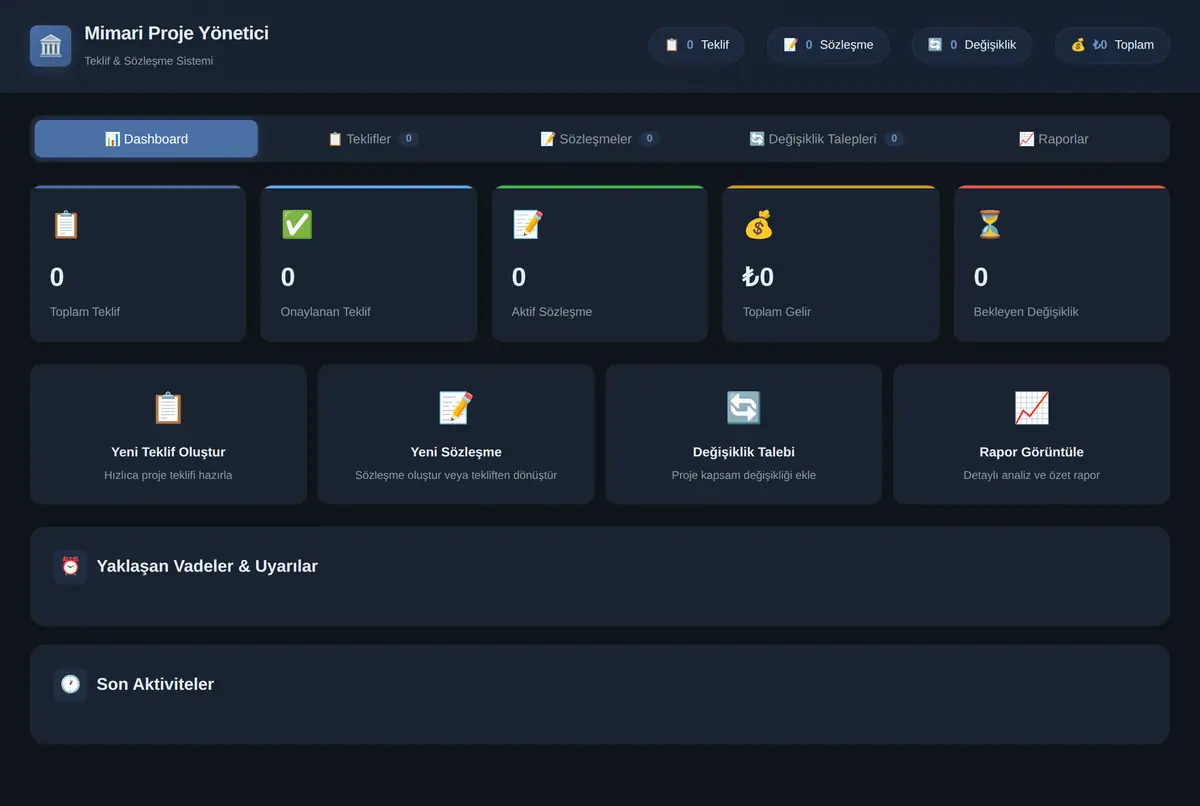1200x806 pixels.
Task: Click the Mimari Proje Yönetici title
Action: click(177, 33)
